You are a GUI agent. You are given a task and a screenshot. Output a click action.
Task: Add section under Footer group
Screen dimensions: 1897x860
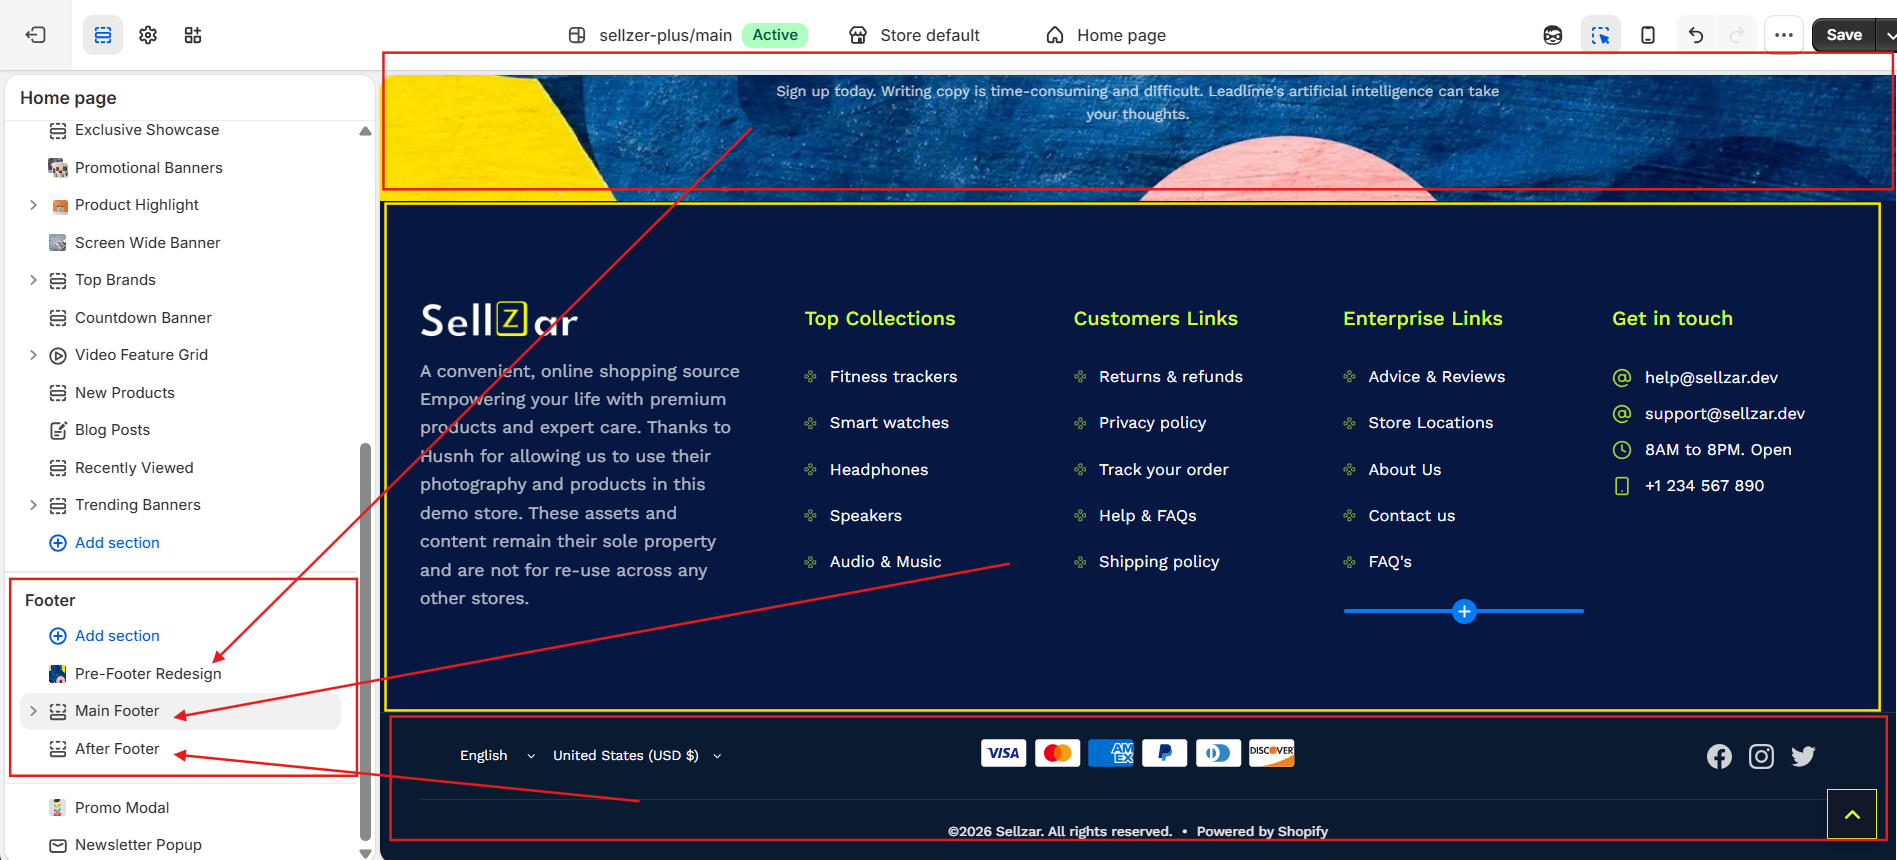point(104,636)
